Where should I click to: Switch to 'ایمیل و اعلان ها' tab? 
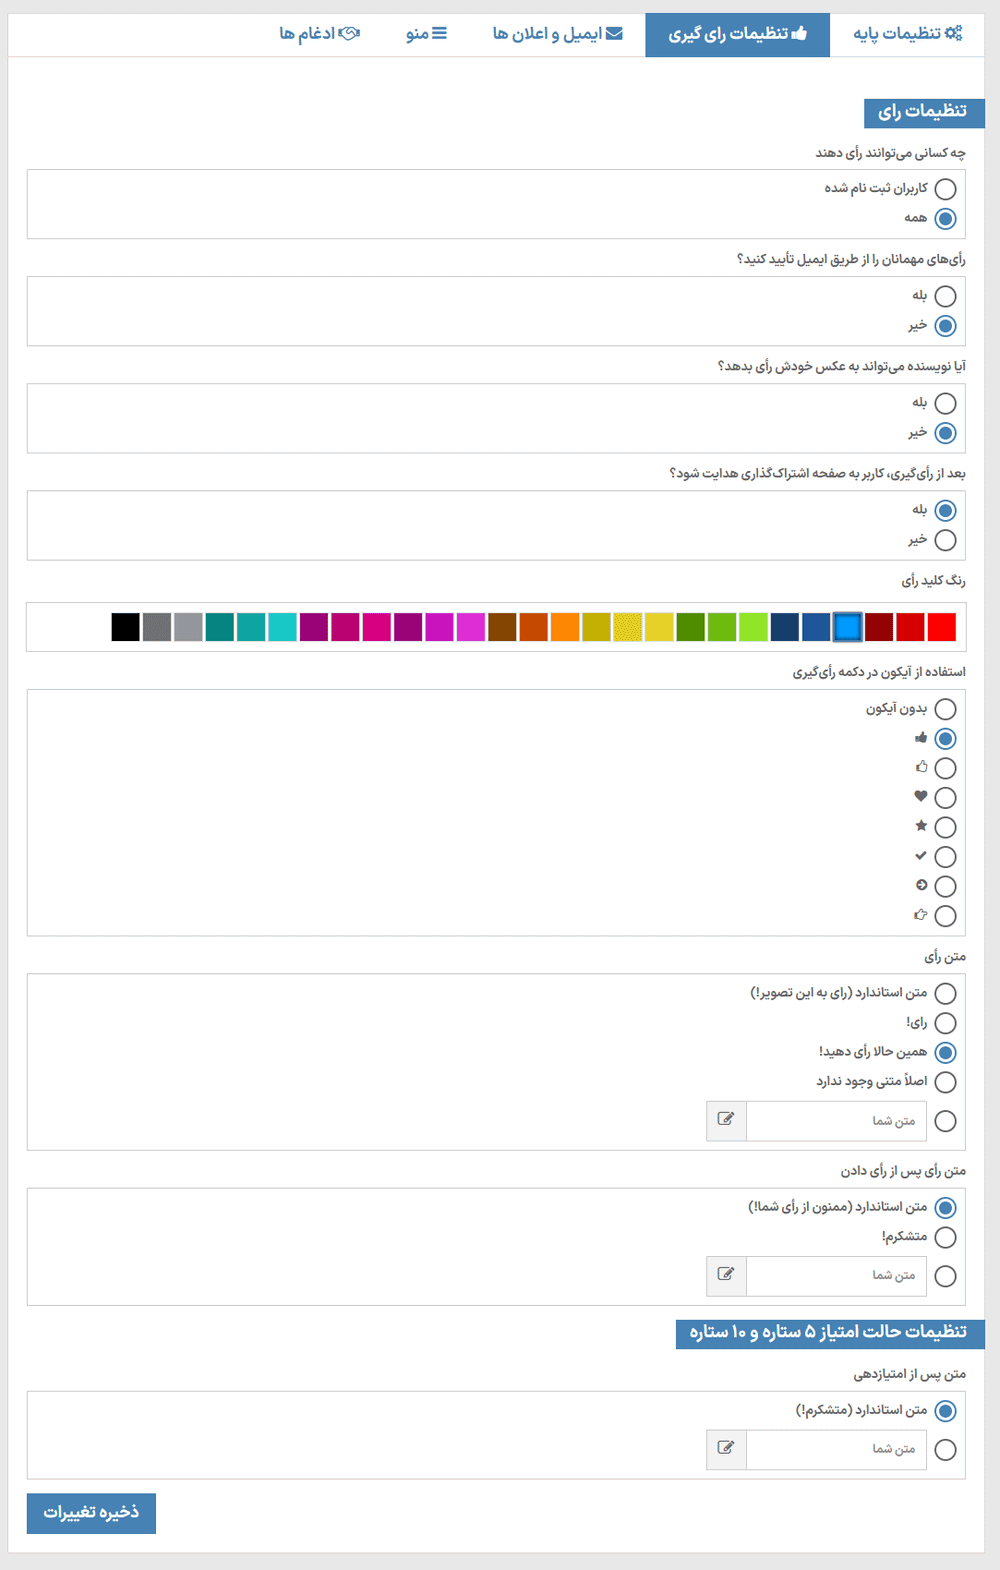point(557,34)
